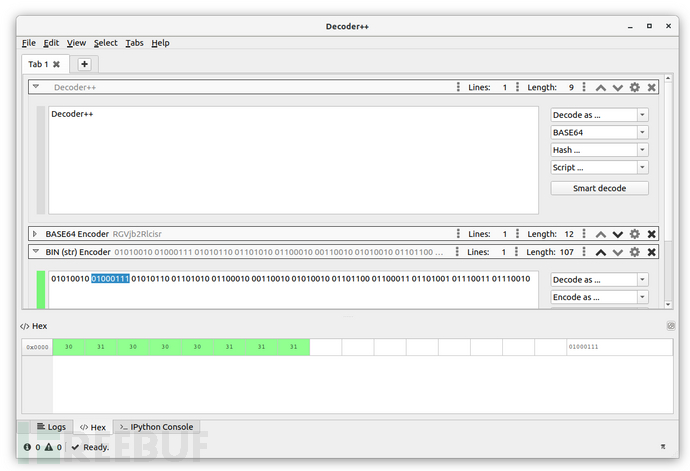Add a new tab with plus button
Viewport: 690px width, 471px height.
[x=84, y=64]
